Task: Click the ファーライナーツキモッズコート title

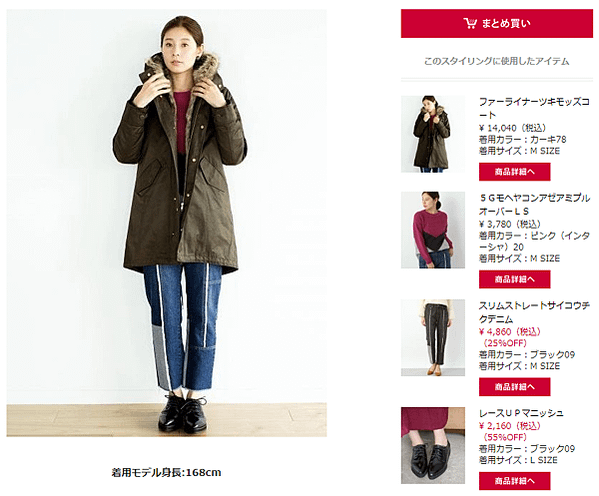Action: tap(534, 109)
